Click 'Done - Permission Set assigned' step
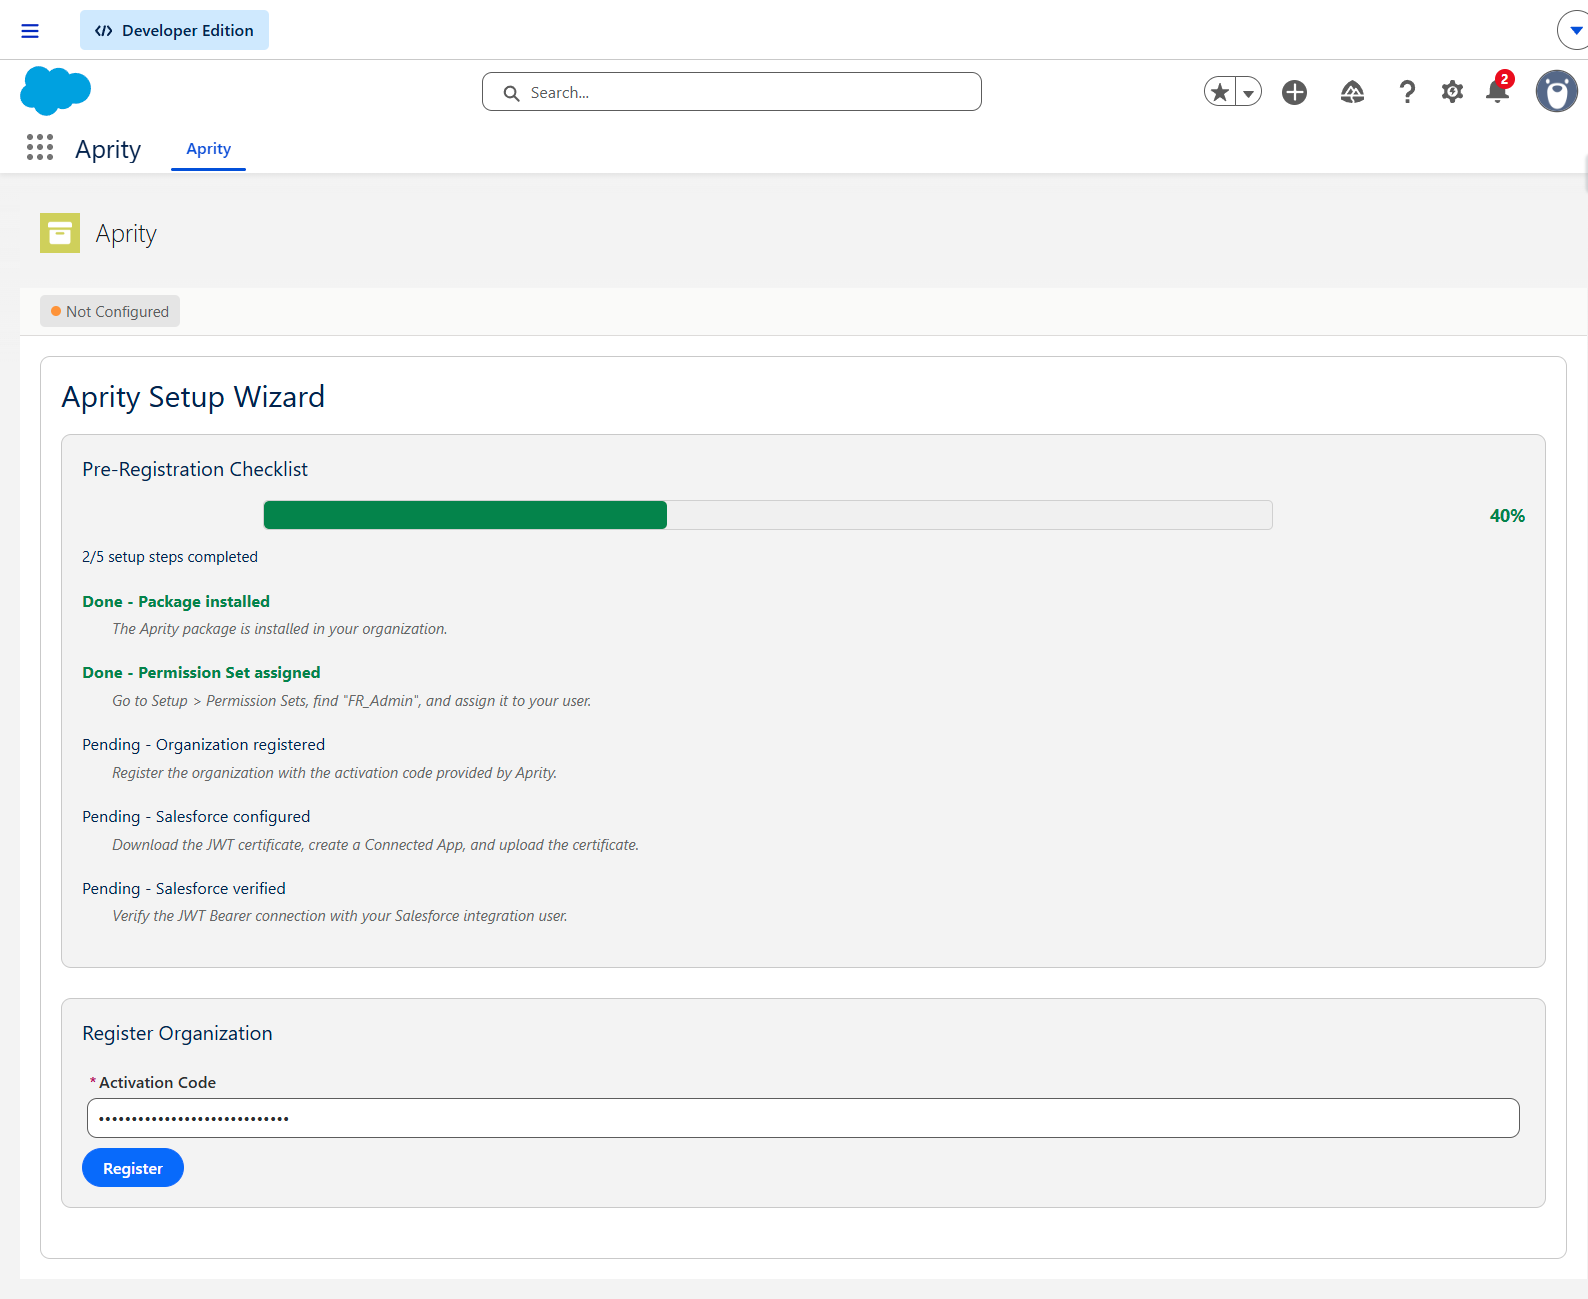Image resolution: width=1588 pixels, height=1299 pixels. tap(201, 673)
